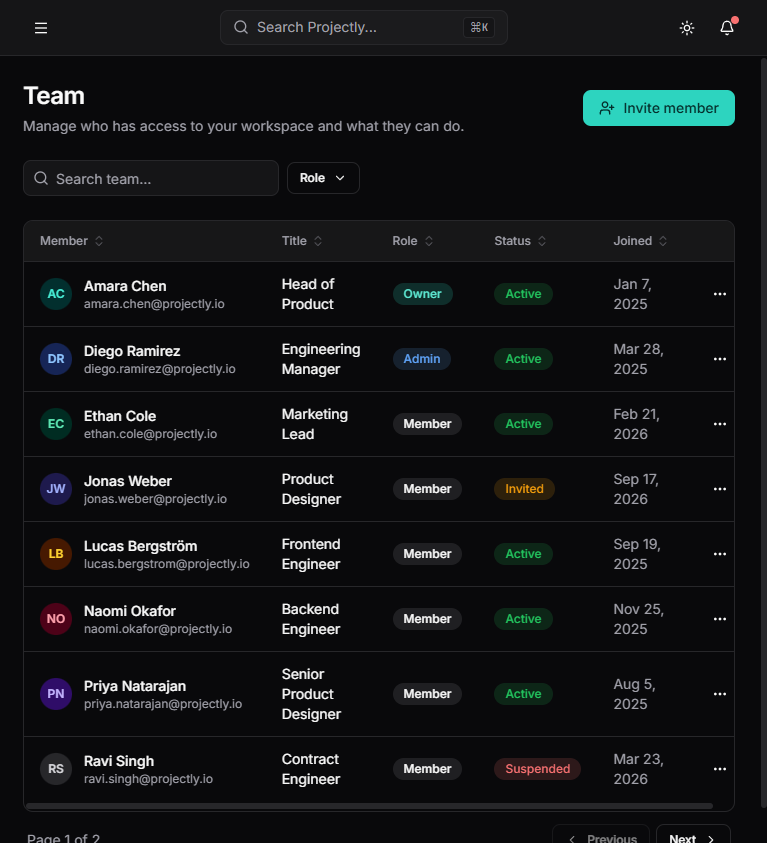Click the AC avatar of Amara Chen
Screen dimensions: 767x843
tap(56, 294)
